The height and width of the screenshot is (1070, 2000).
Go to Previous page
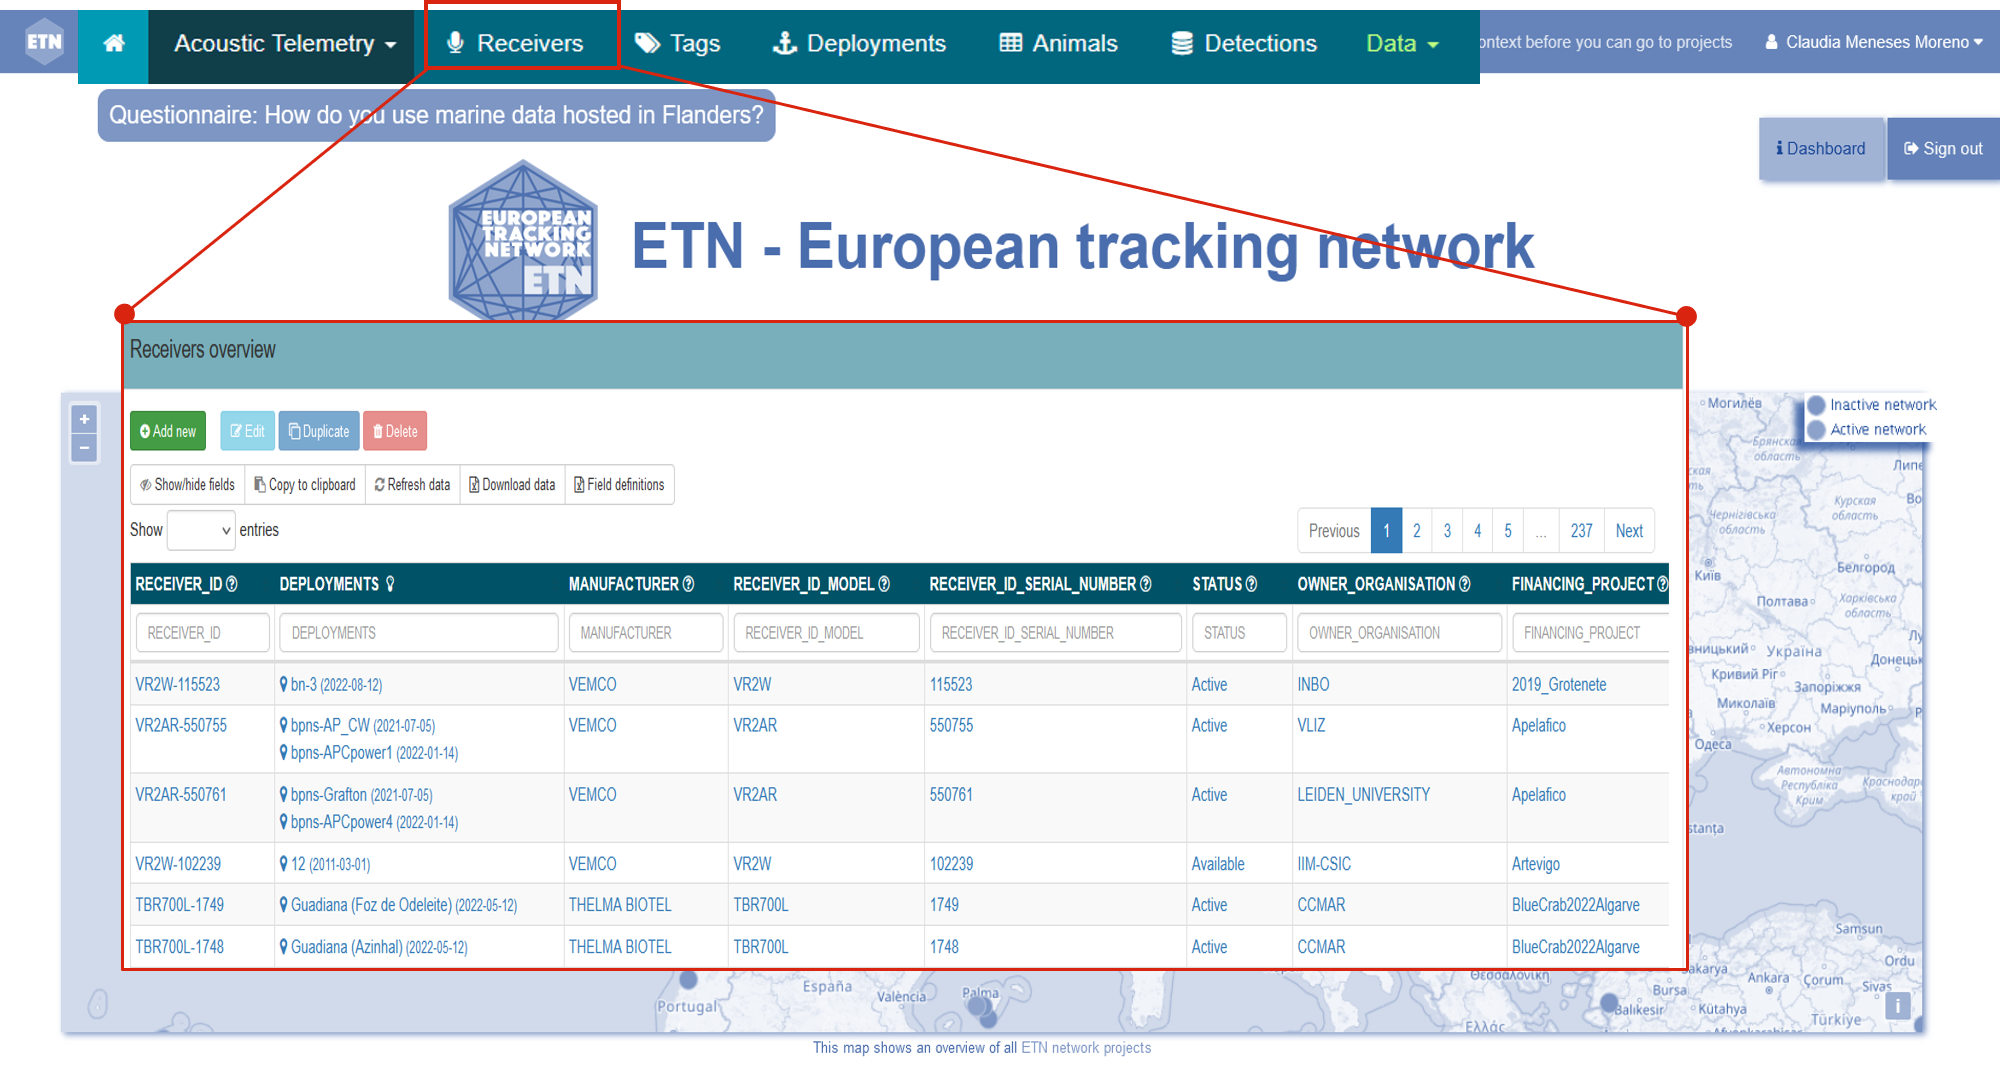(x=1334, y=531)
